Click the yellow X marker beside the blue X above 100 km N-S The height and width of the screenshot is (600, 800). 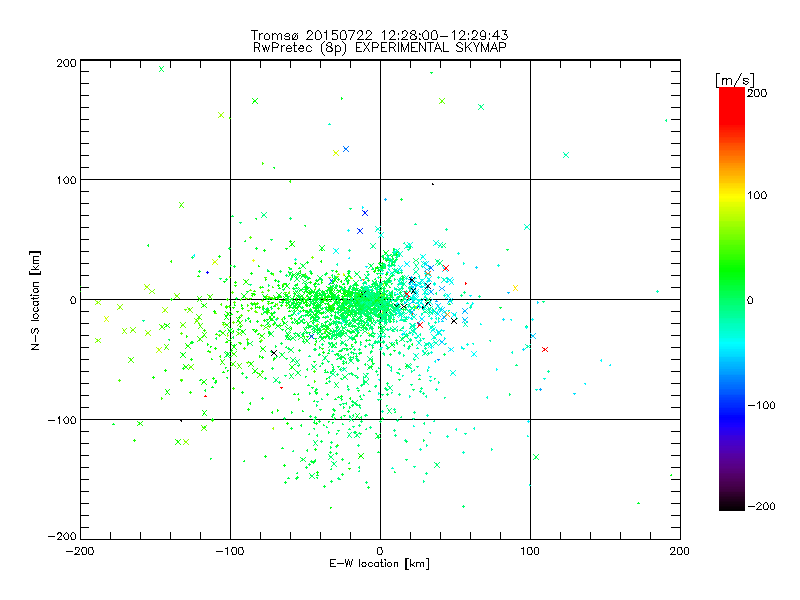336,153
